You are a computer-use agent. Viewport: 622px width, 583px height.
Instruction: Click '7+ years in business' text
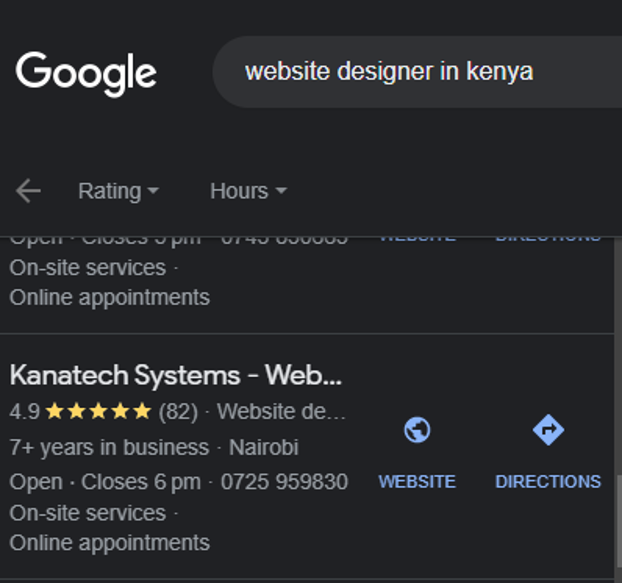[x=109, y=447]
